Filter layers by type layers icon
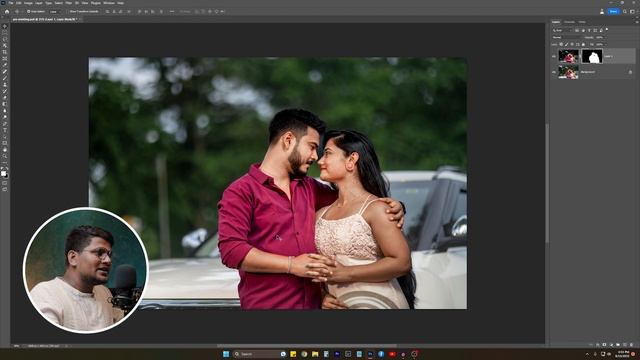 [589, 30]
